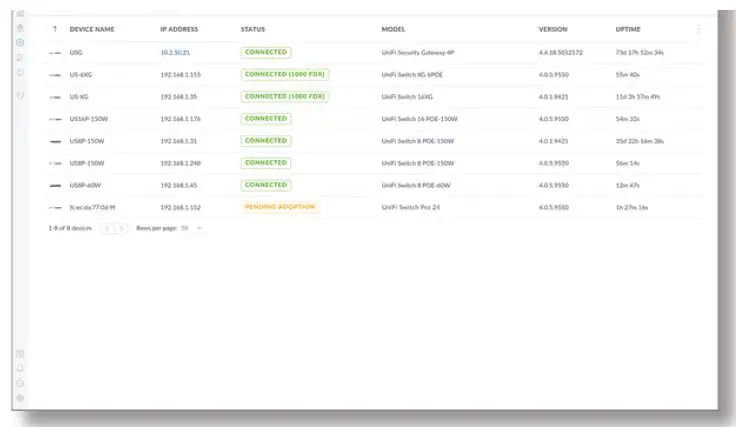736x427 pixels.
Task: Click IP address 192.168.1.35
Action: pyautogui.click(x=179, y=97)
